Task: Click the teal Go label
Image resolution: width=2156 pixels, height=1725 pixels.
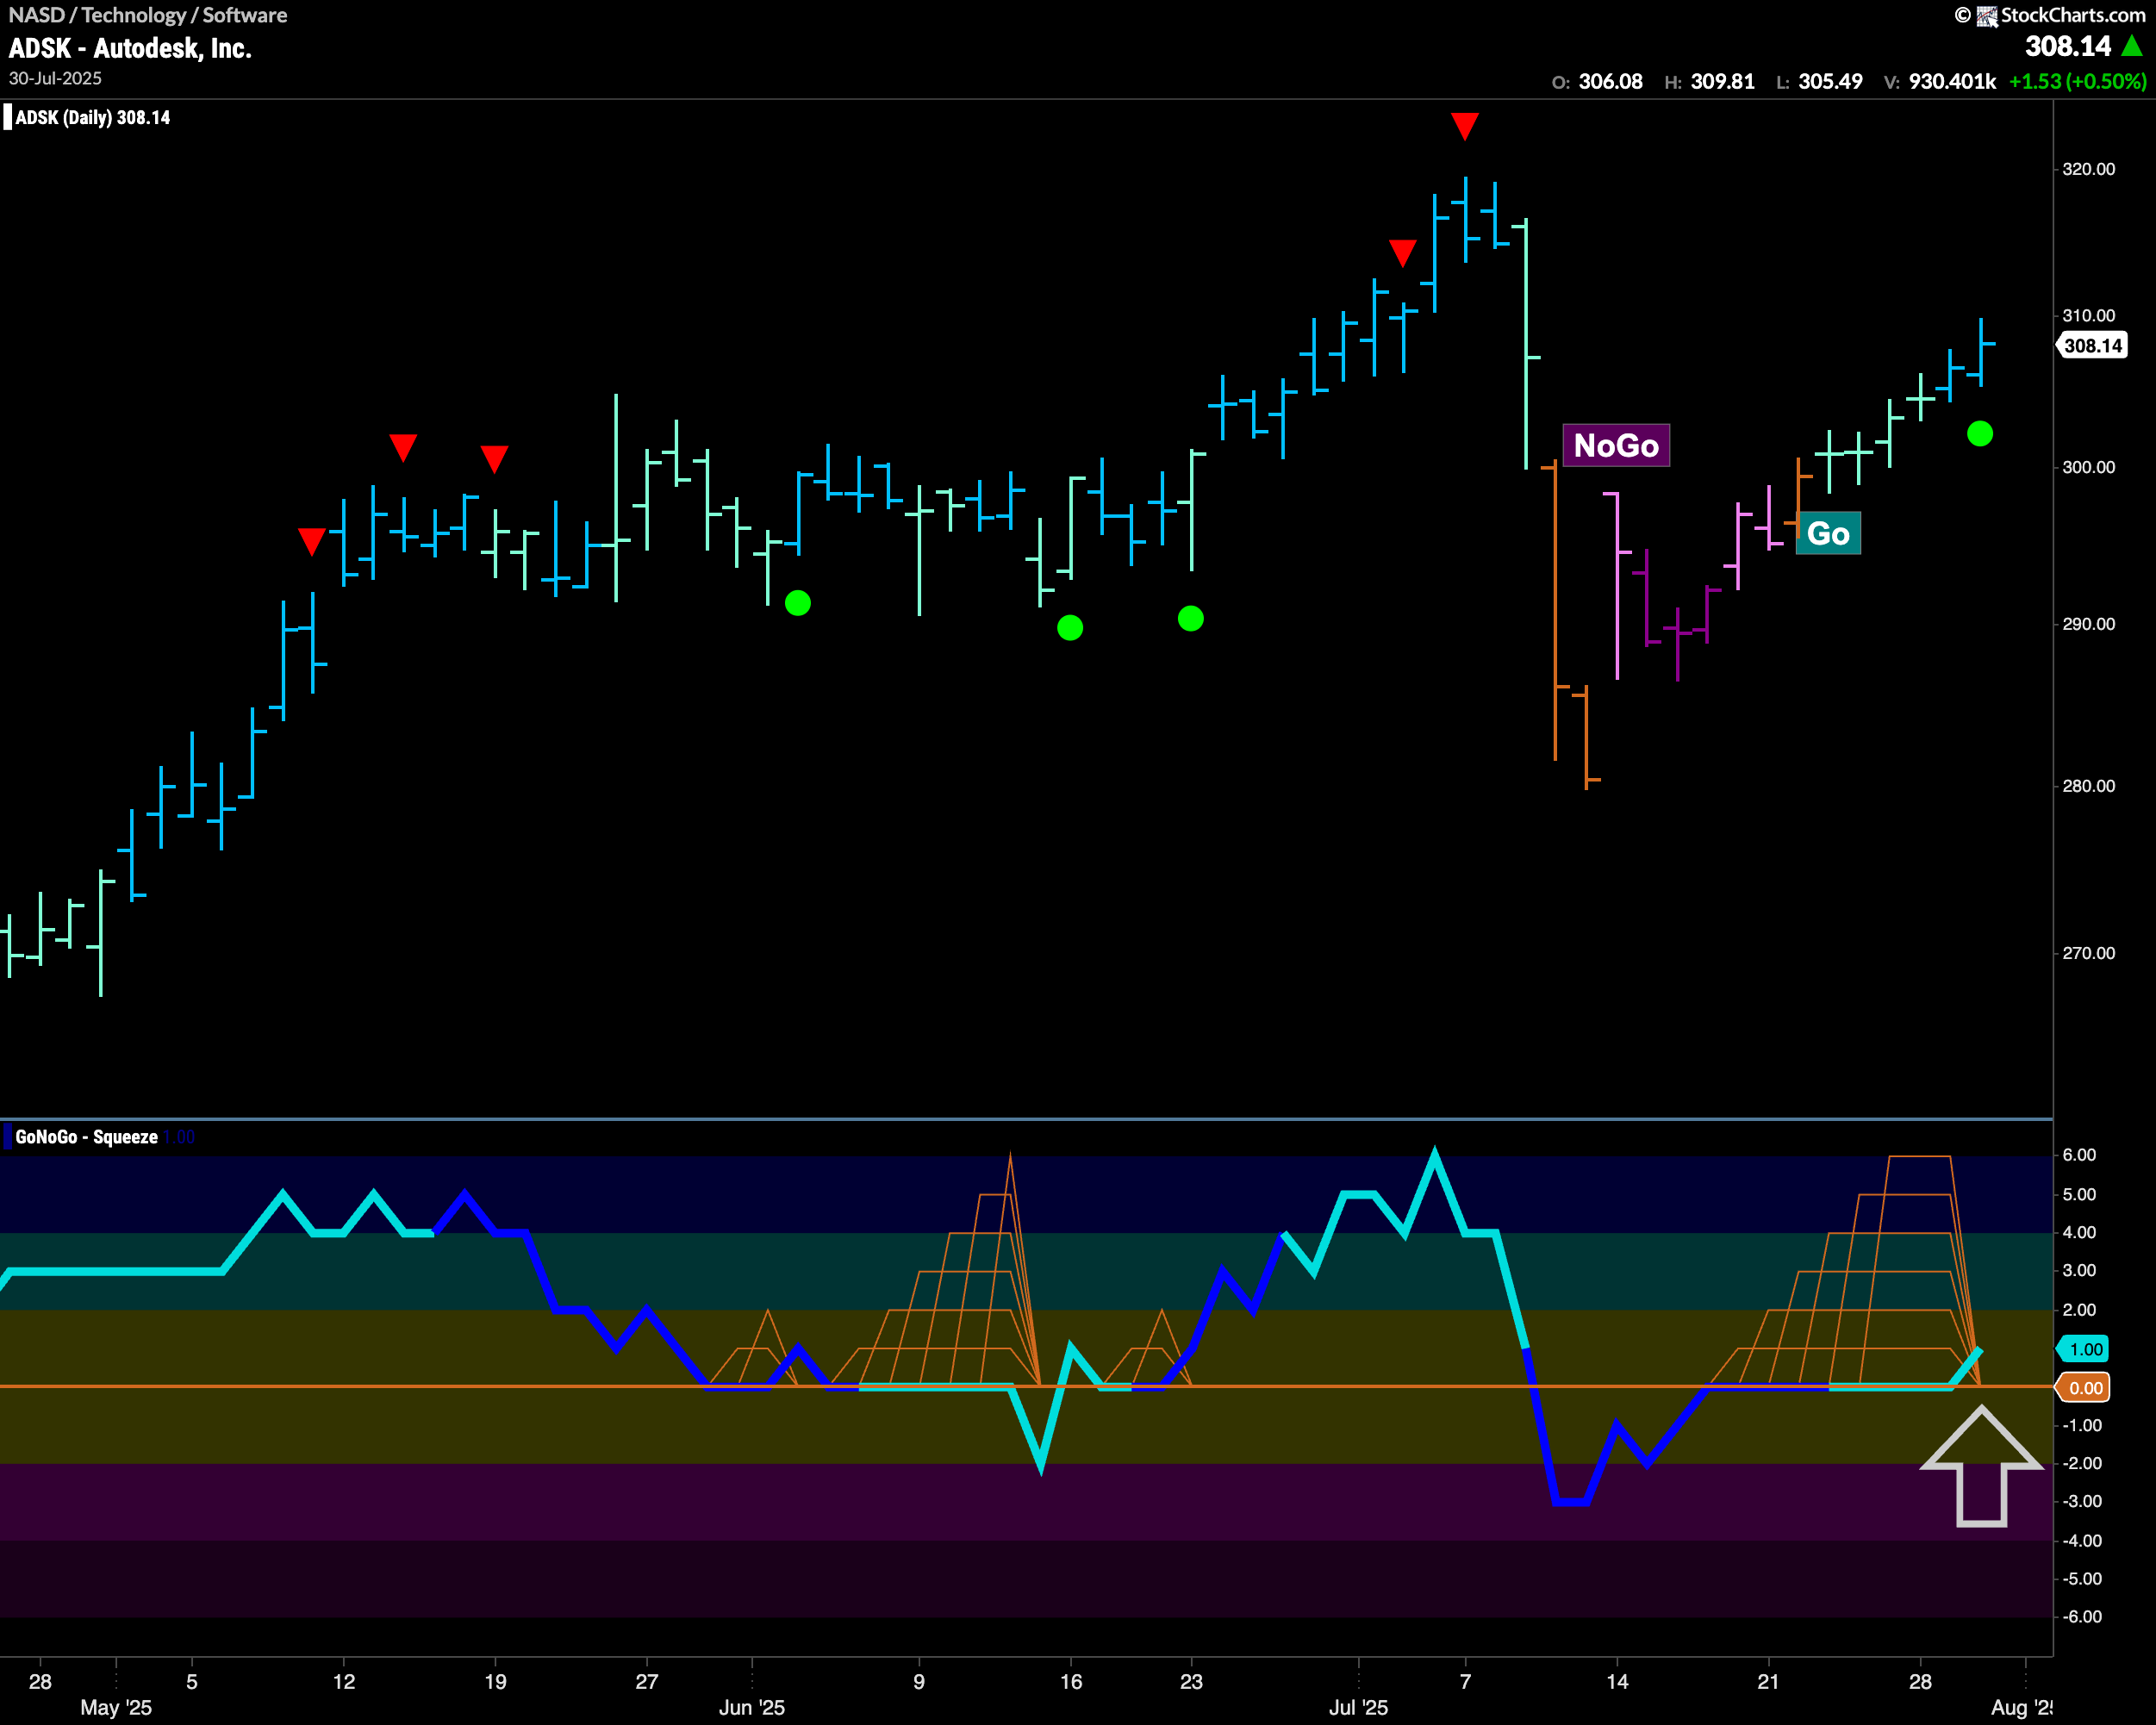Action: (1828, 533)
